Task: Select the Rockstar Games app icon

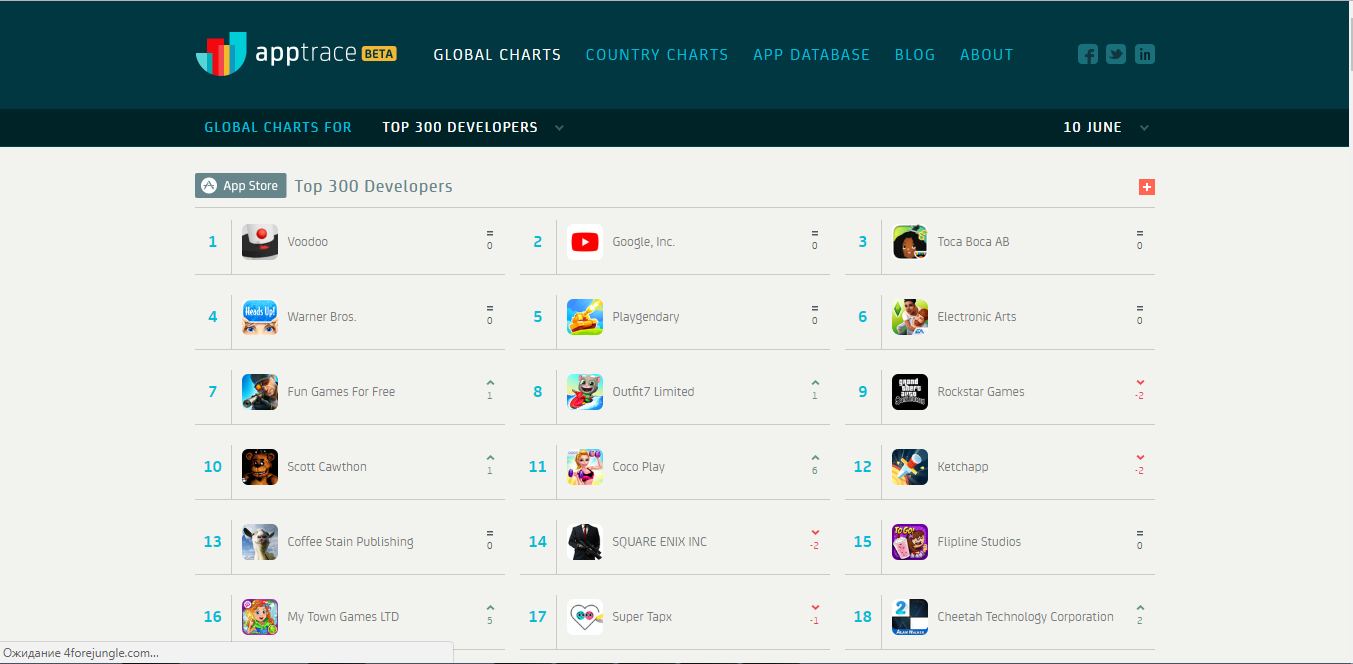Action: [909, 392]
